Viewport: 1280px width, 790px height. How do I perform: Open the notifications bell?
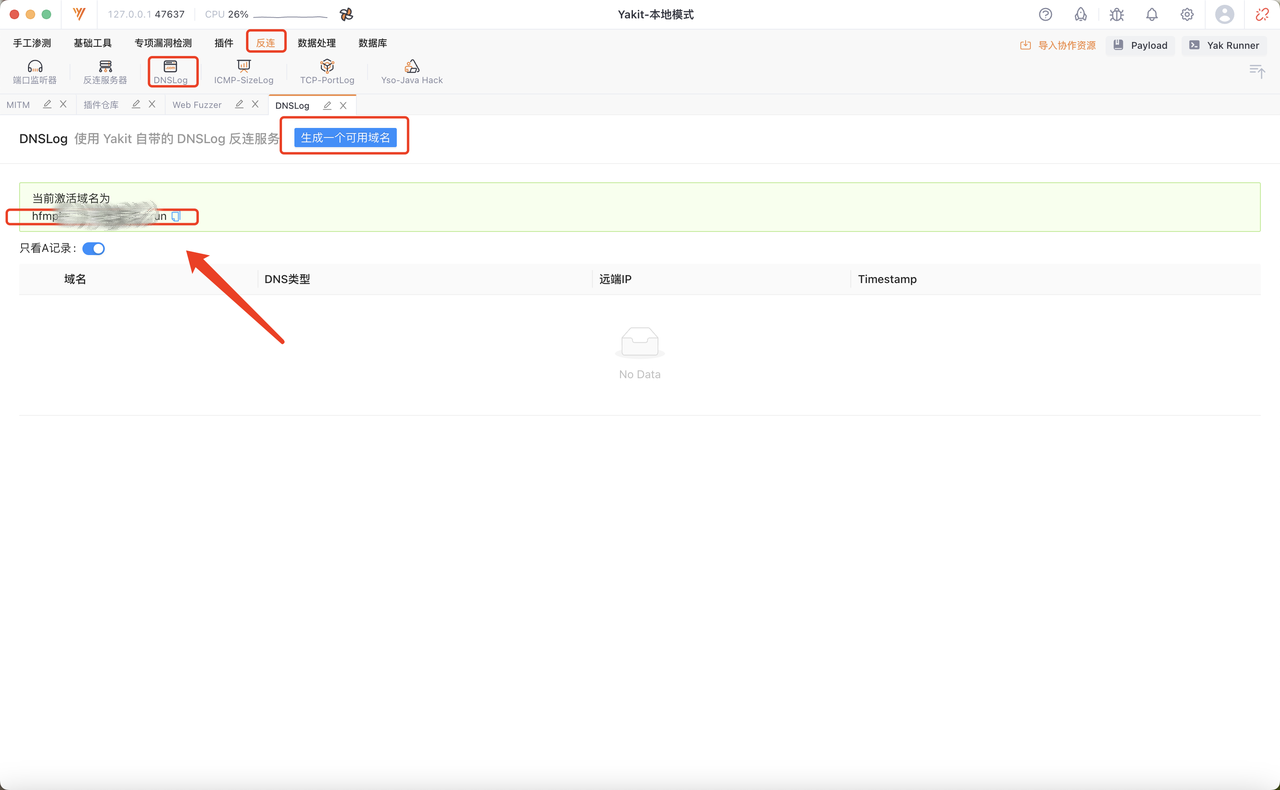click(x=1152, y=15)
